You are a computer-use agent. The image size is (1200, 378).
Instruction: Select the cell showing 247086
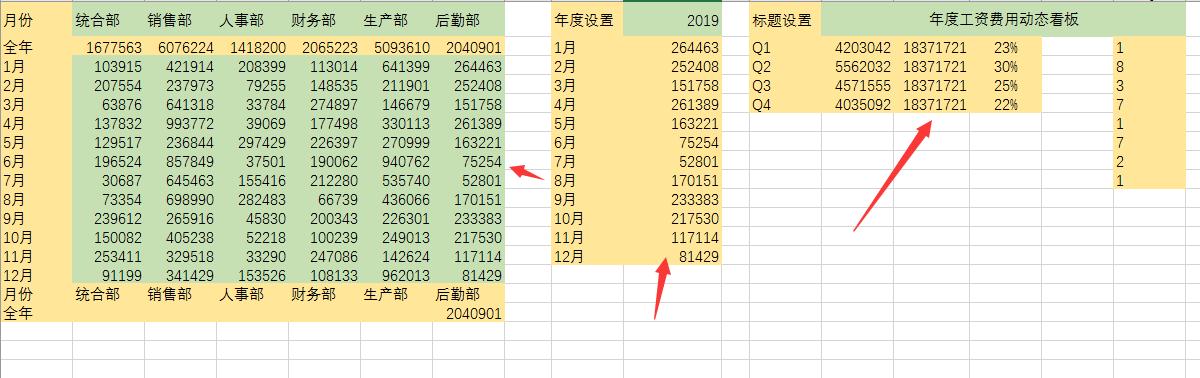pos(325,256)
